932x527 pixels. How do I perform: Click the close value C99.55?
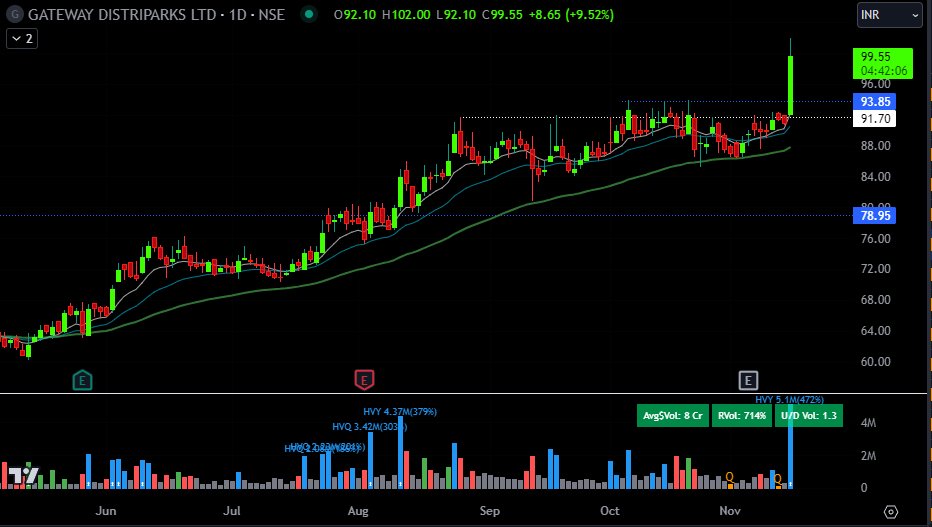click(502, 15)
